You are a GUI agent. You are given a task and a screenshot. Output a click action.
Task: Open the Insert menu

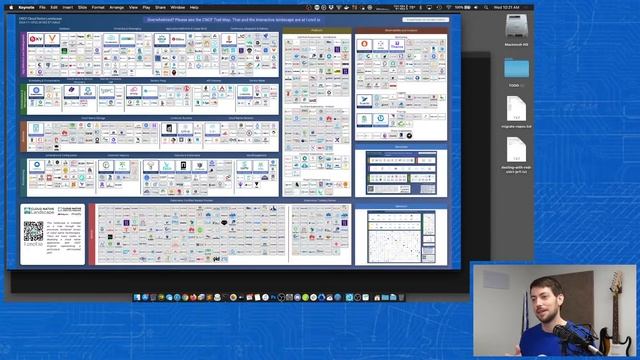point(68,7)
